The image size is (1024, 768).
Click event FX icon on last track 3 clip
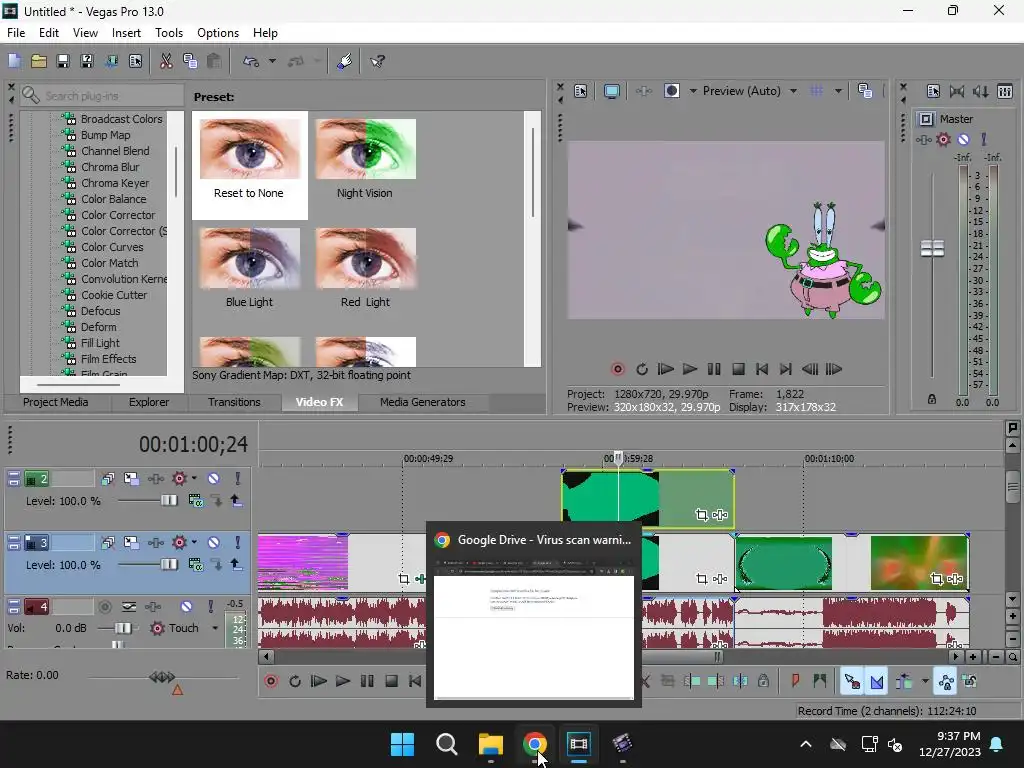[955, 579]
